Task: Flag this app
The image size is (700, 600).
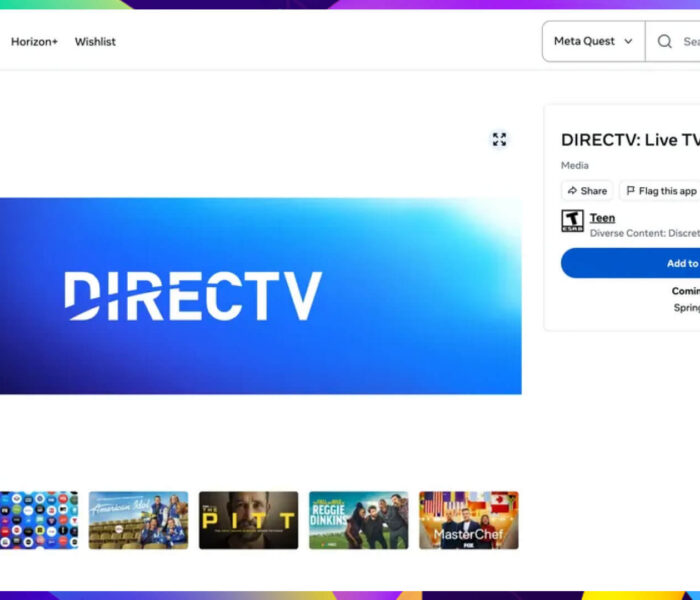Action: coord(660,191)
